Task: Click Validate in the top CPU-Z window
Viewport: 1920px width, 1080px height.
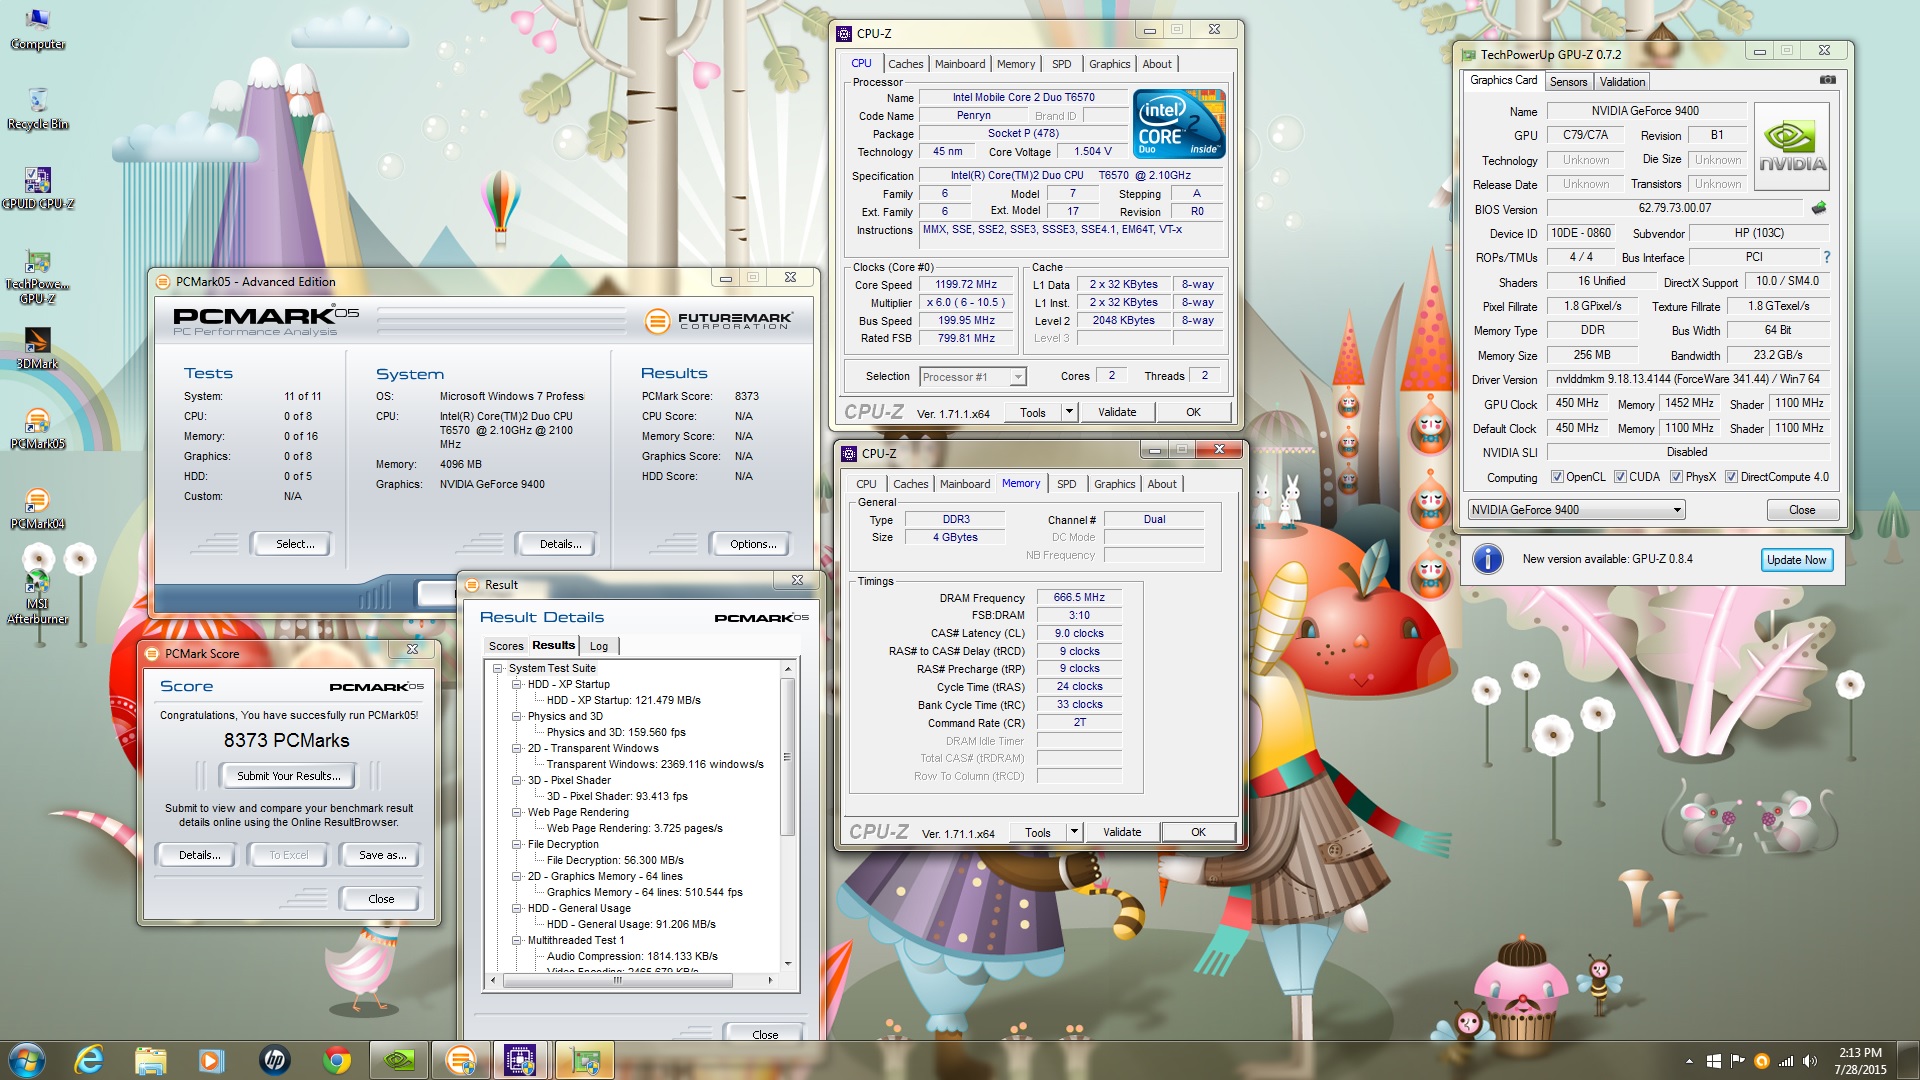Action: [x=1117, y=412]
